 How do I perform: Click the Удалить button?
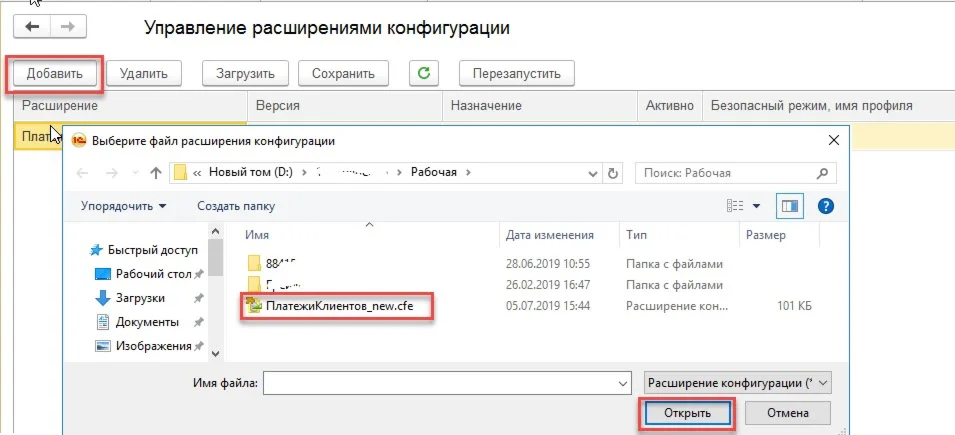(x=144, y=74)
